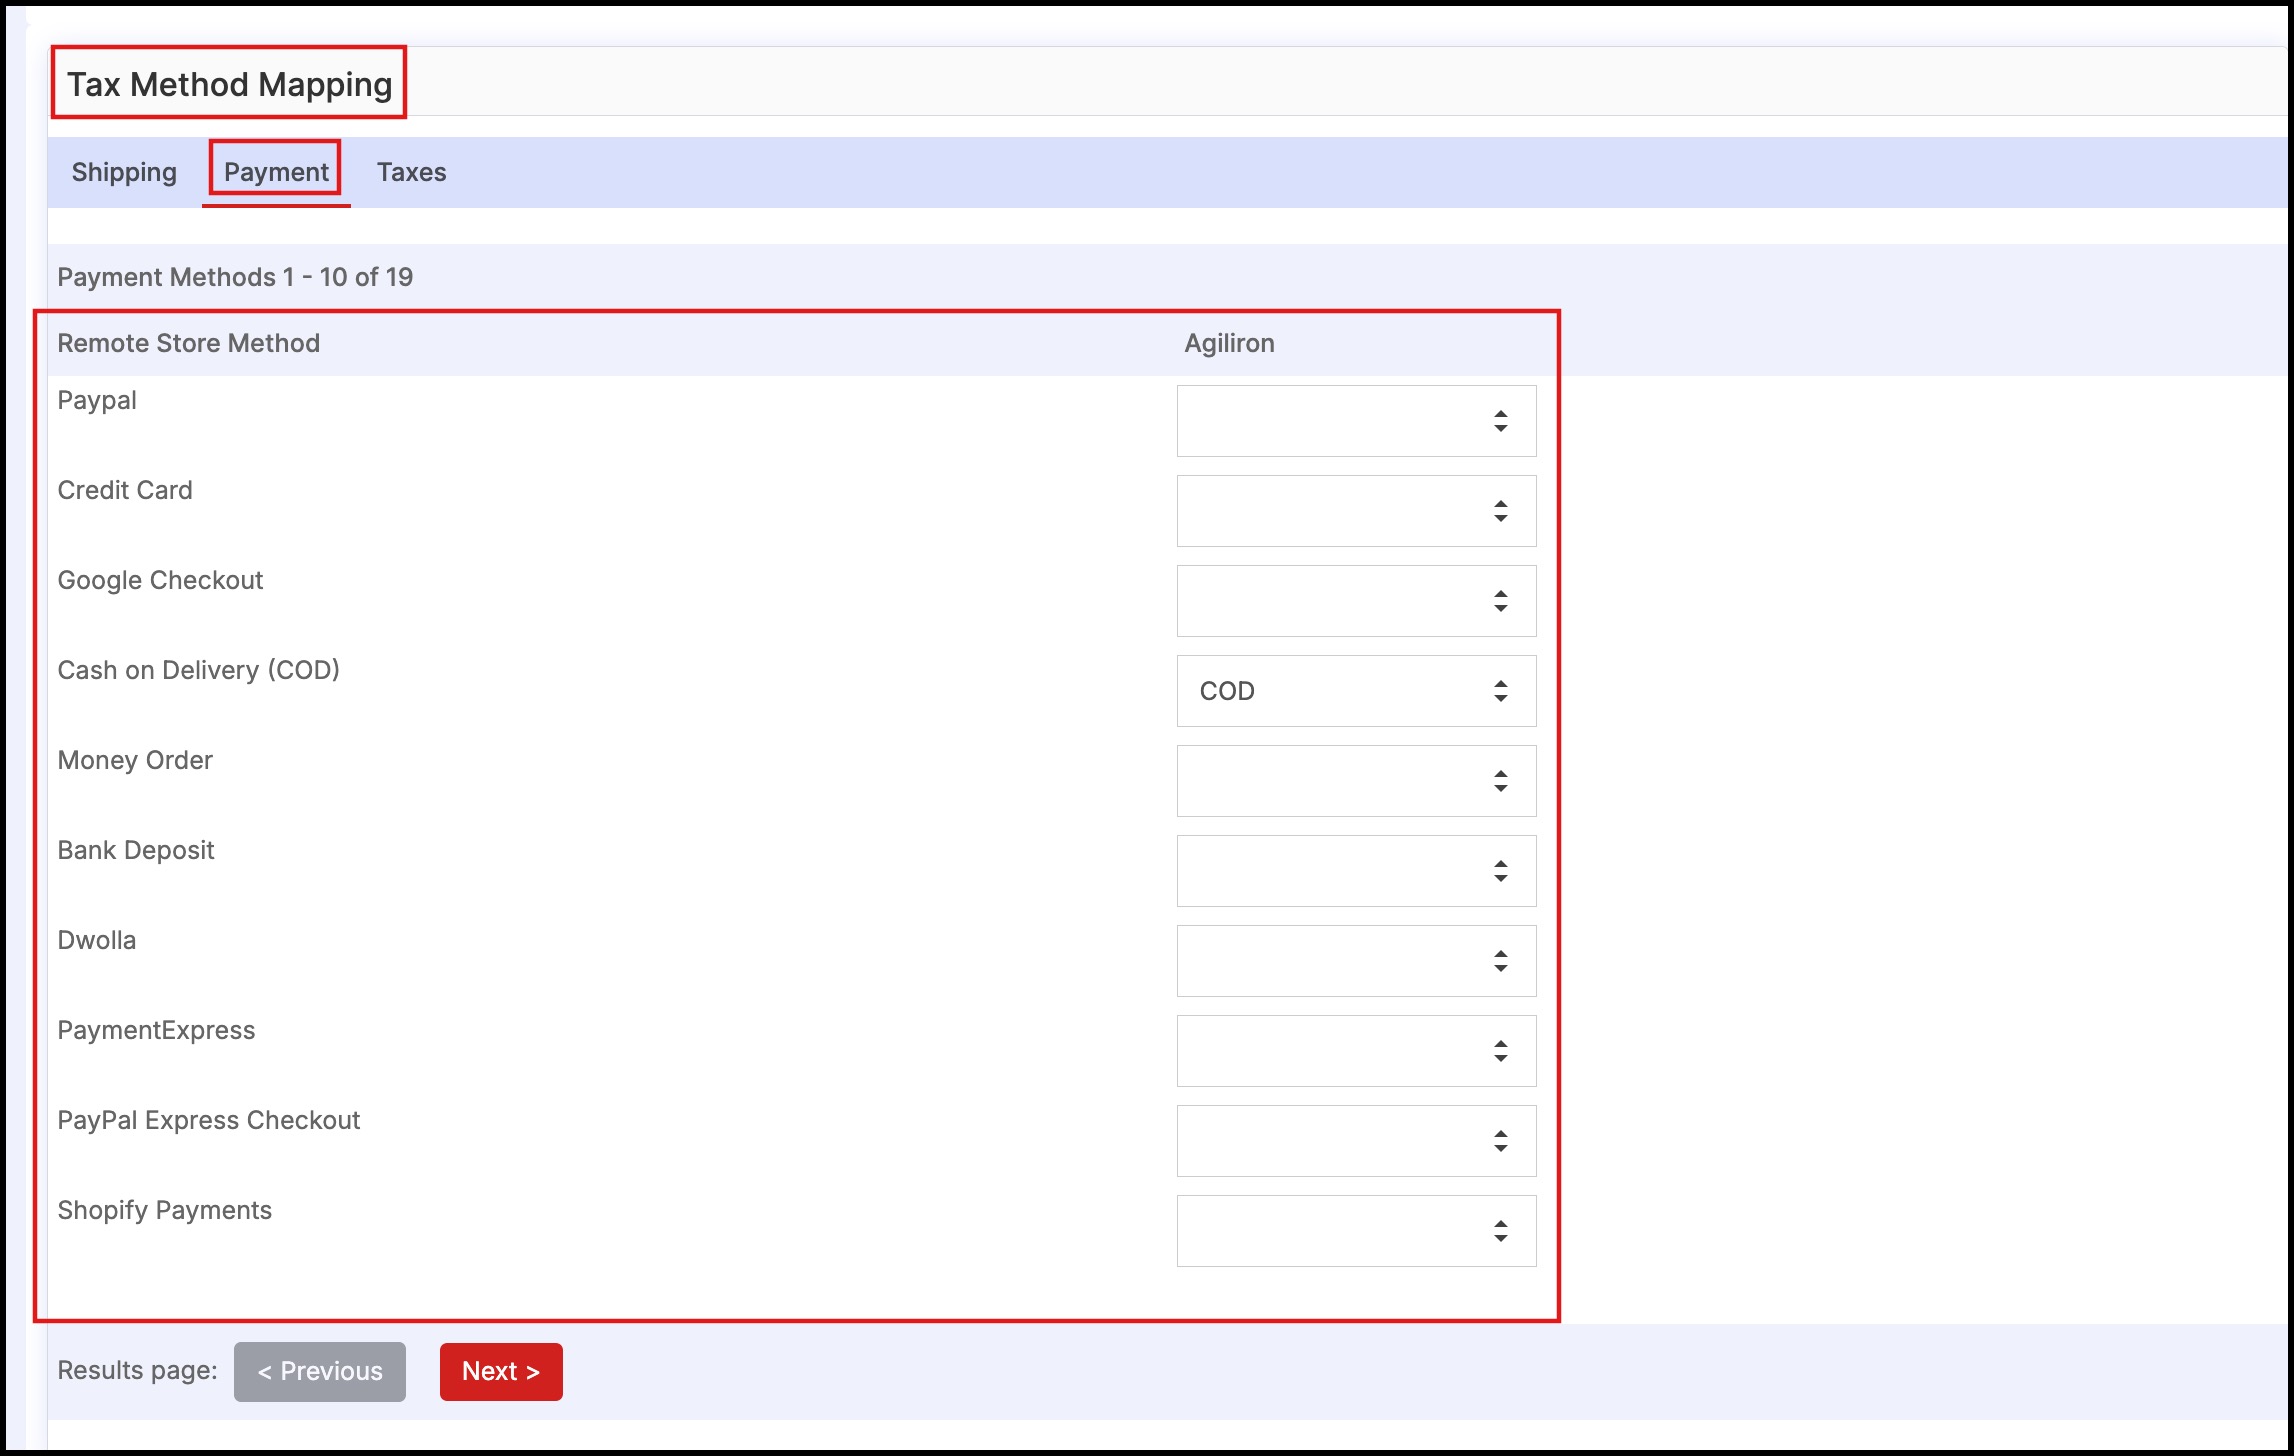
Task: Expand the Money Order mapping dropdown
Action: [1356, 781]
